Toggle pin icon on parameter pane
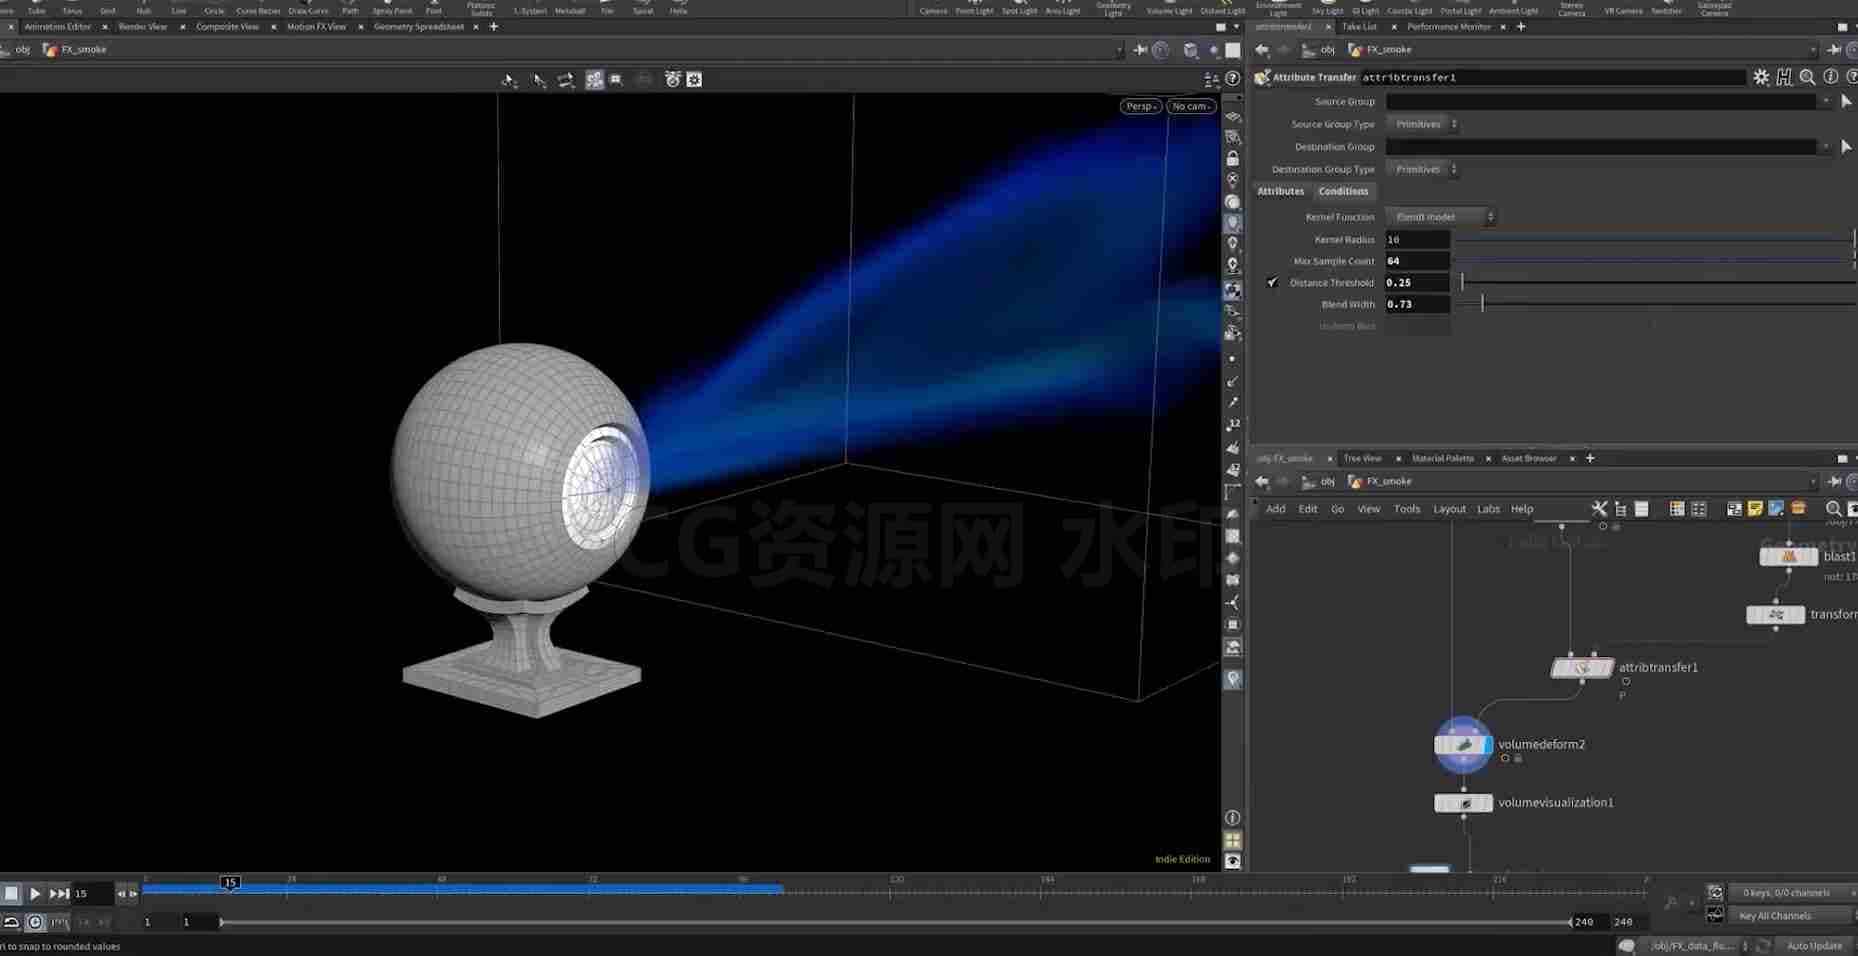 [x=1834, y=49]
